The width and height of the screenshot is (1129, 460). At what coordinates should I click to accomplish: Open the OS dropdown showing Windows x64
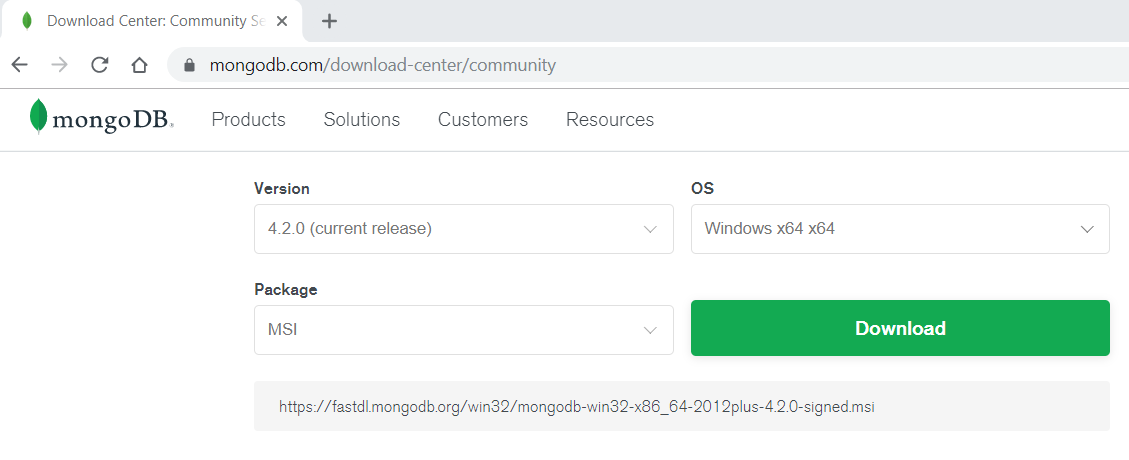click(899, 229)
